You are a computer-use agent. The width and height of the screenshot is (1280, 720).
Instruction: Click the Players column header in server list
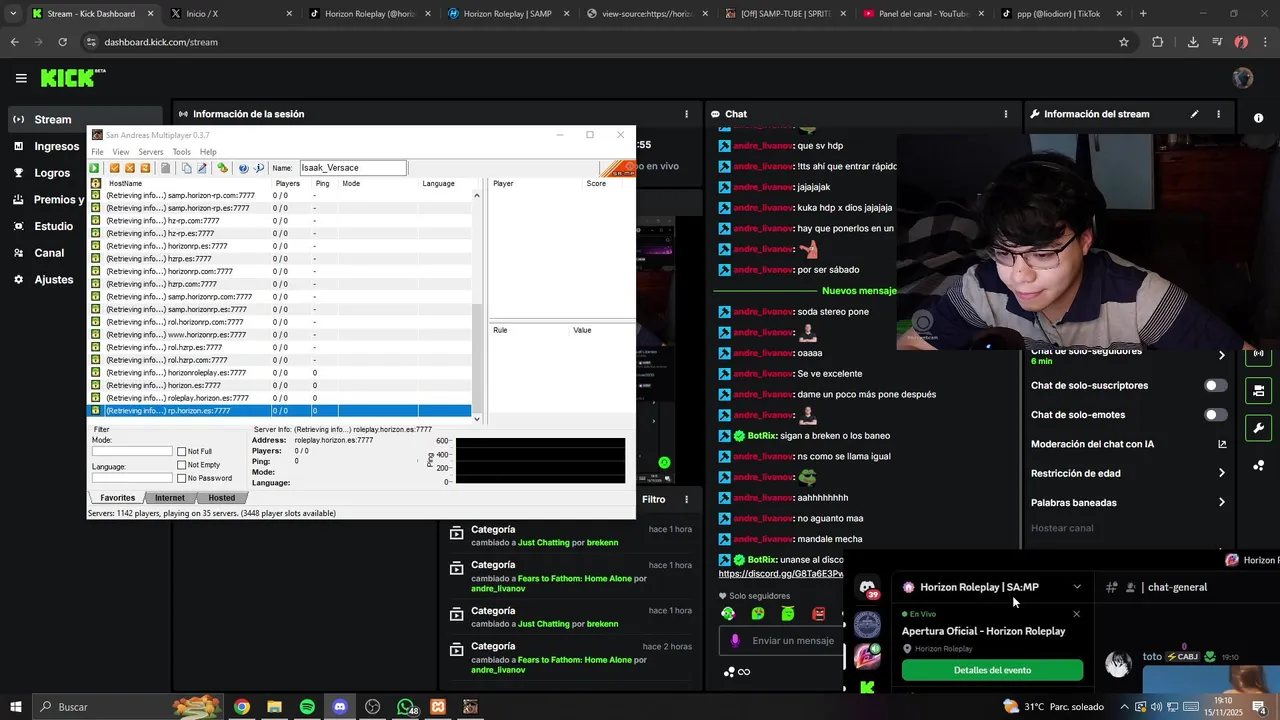(x=288, y=184)
